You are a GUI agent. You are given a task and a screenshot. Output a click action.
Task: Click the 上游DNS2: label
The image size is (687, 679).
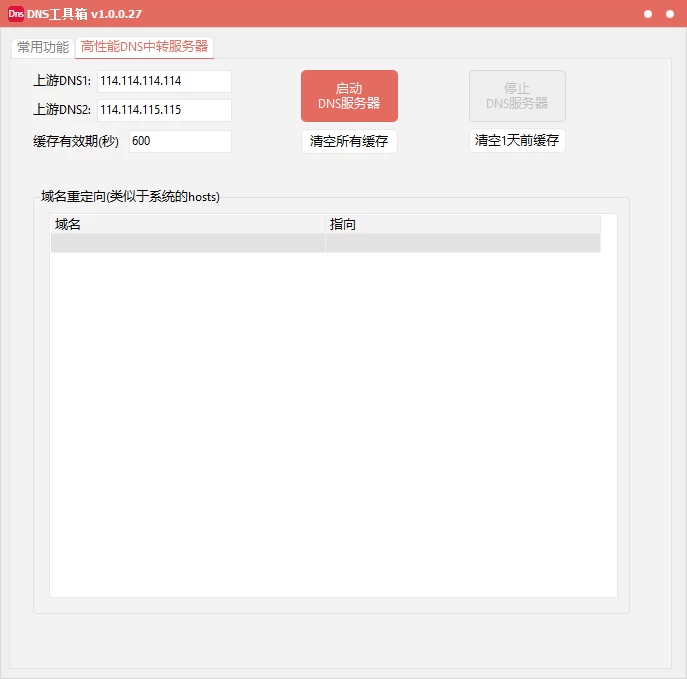click(x=62, y=109)
